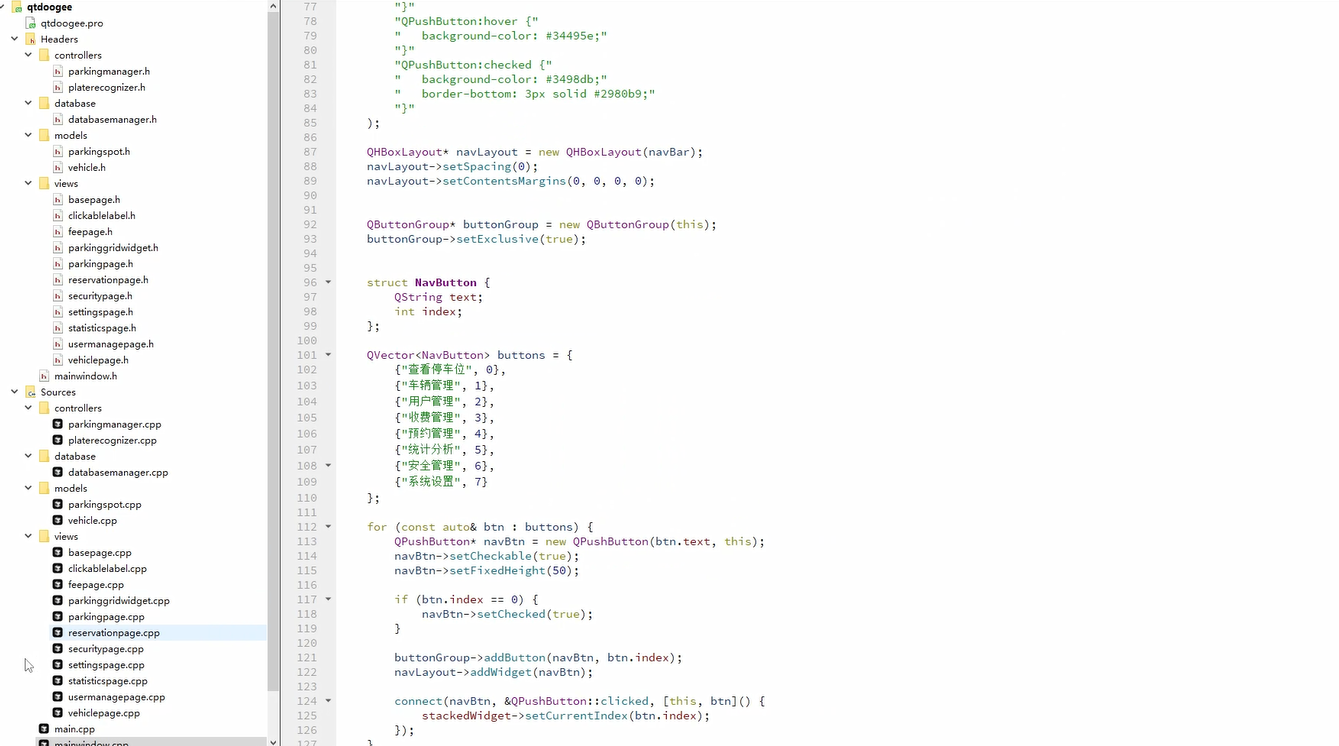This screenshot has height=746, width=1339.
Task: Select feepage.cpp in the project tree
Action: 96,584
